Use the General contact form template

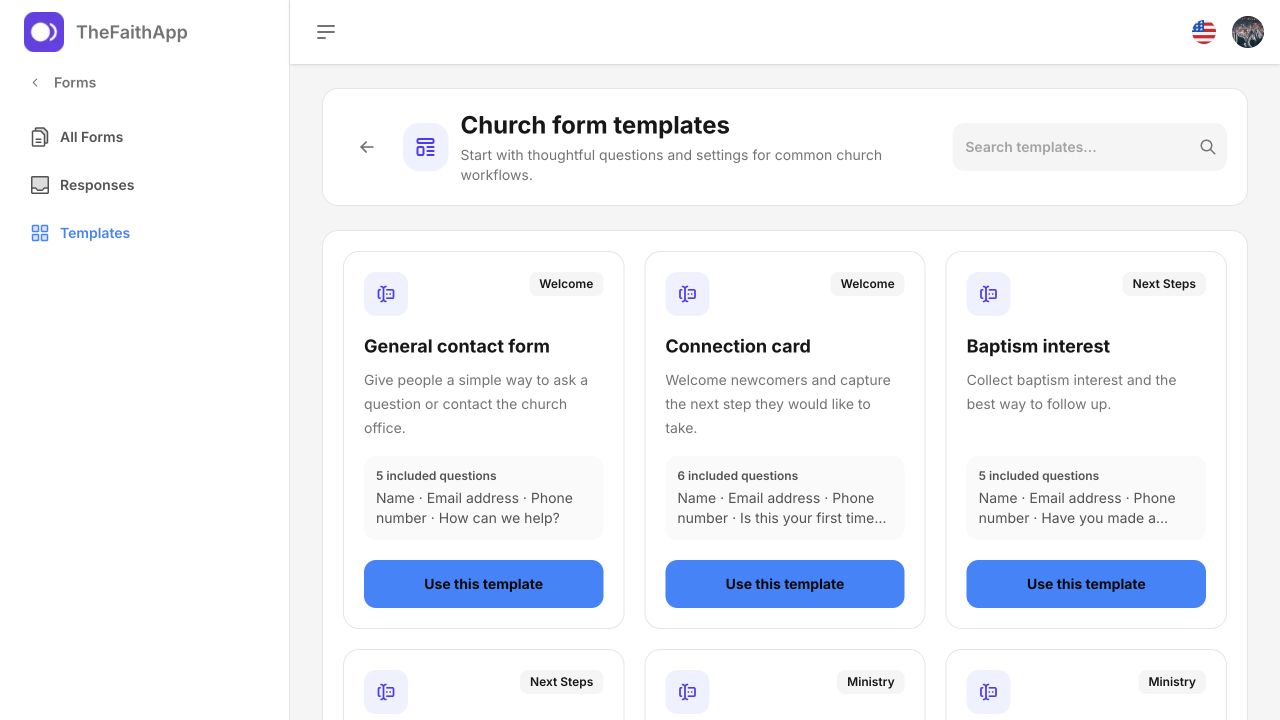tap(483, 584)
